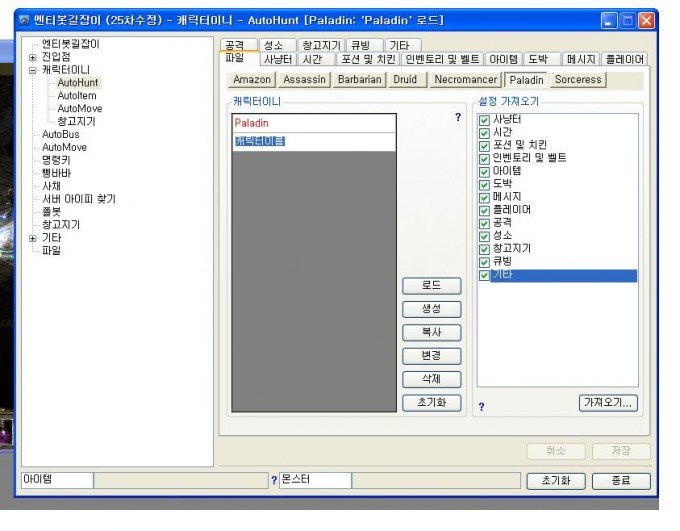Disable the 큐빙 checkbox in import list
This screenshot has height=531, width=680.
tap(485, 262)
